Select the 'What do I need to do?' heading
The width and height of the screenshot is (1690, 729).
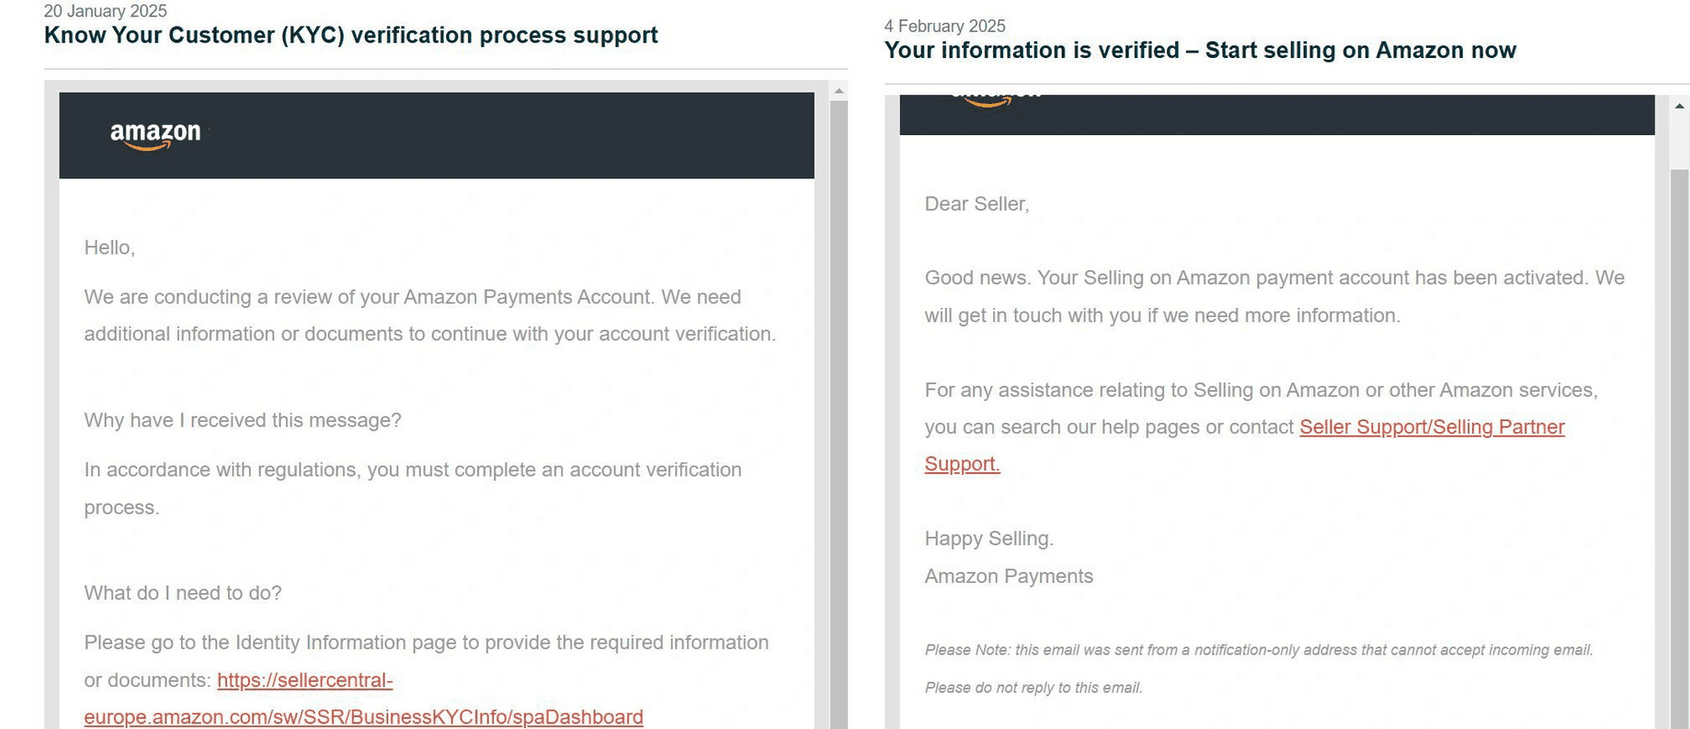(x=182, y=592)
